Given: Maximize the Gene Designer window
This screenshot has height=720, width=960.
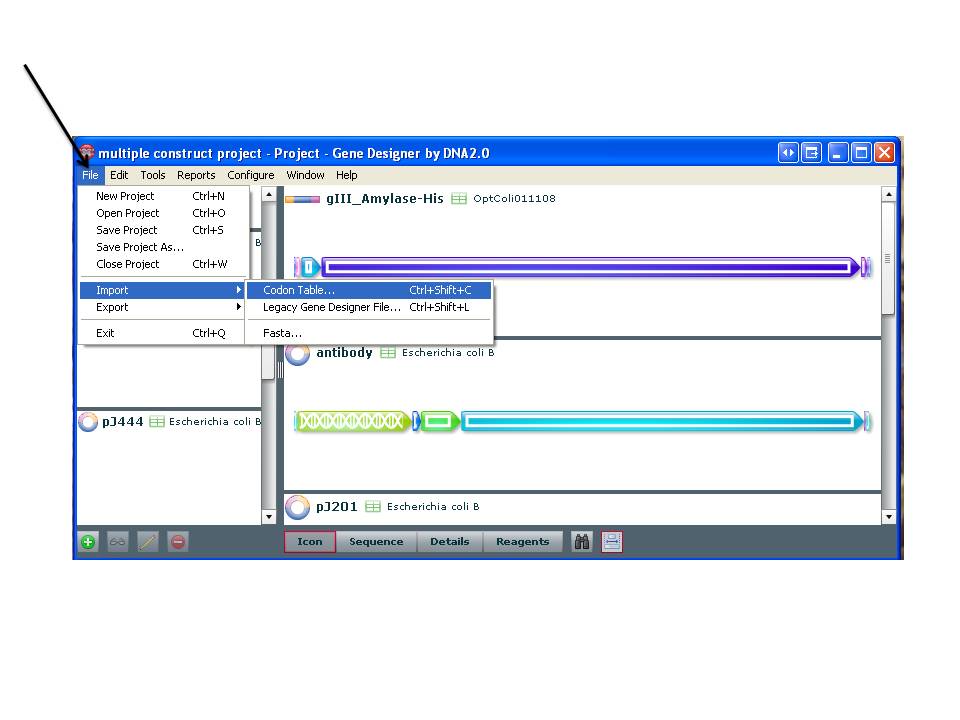Looking at the screenshot, I should click(x=861, y=152).
